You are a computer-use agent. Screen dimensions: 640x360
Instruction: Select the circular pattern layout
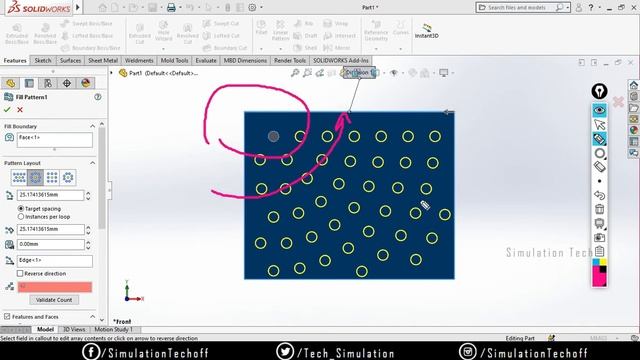pyautogui.click(x=36, y=178)
